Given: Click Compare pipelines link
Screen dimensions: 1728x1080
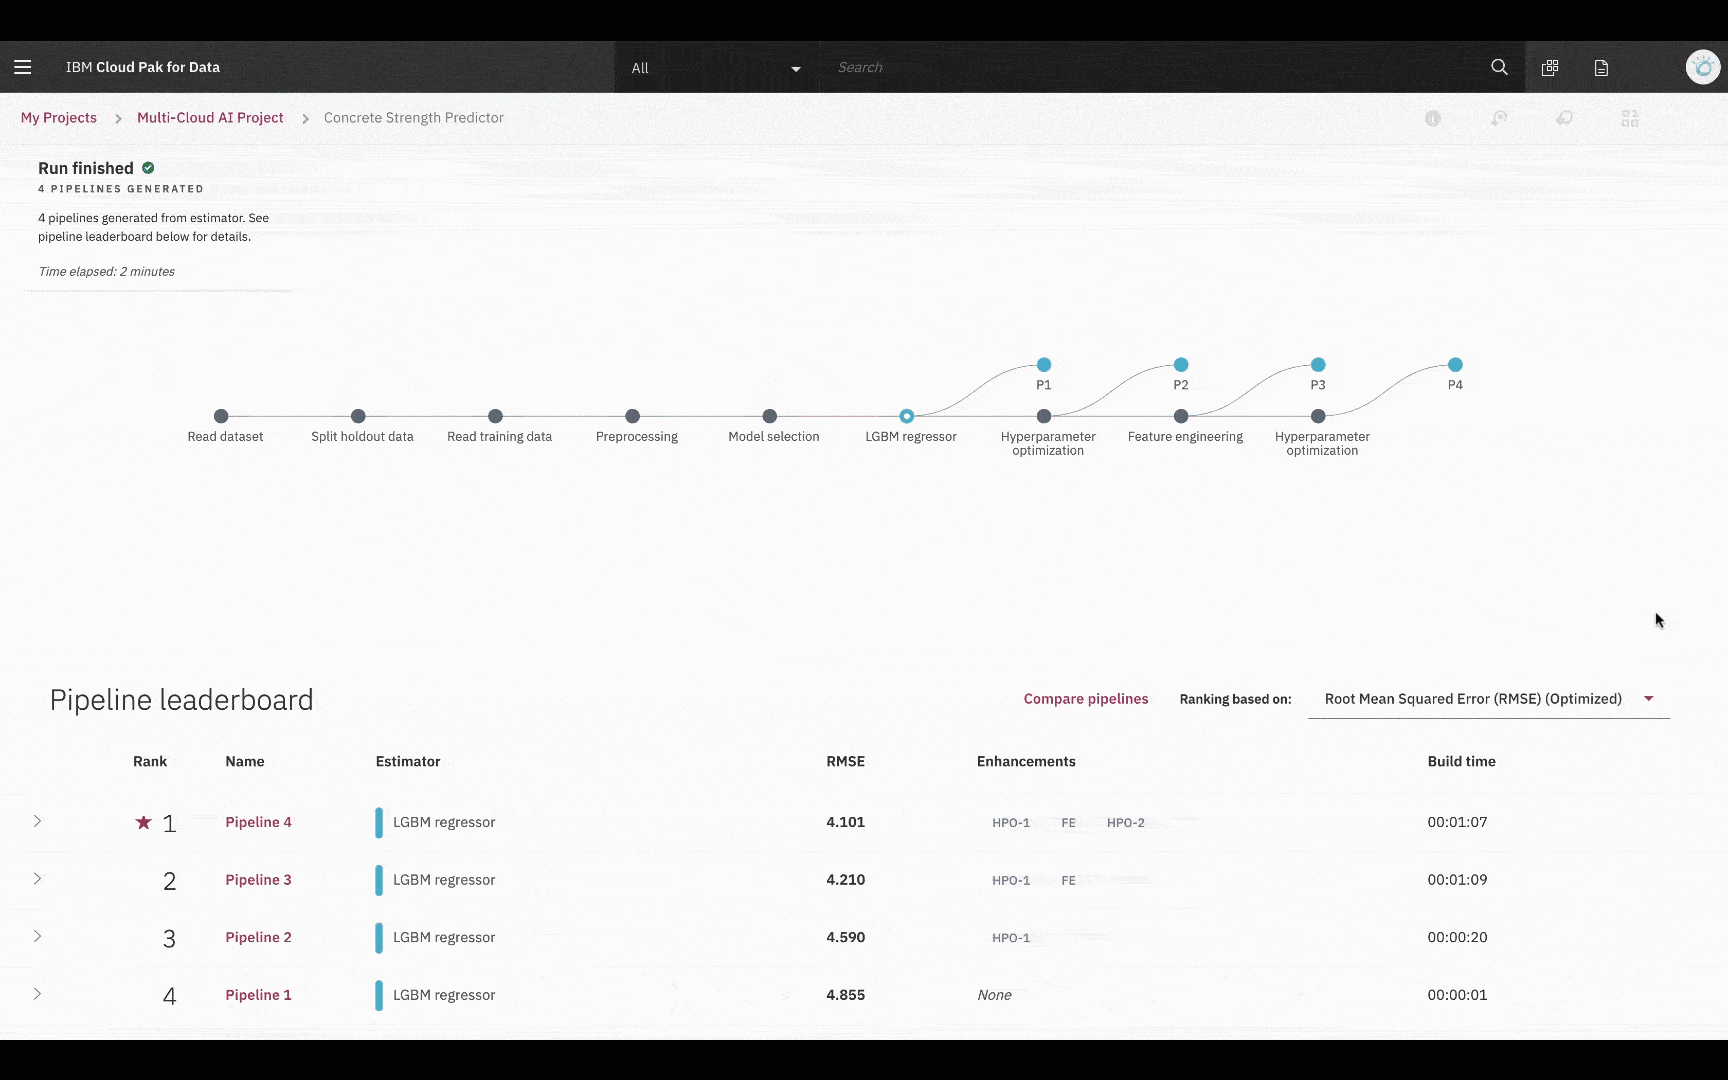Looking at the screenshot, I should pos(1086,699).
